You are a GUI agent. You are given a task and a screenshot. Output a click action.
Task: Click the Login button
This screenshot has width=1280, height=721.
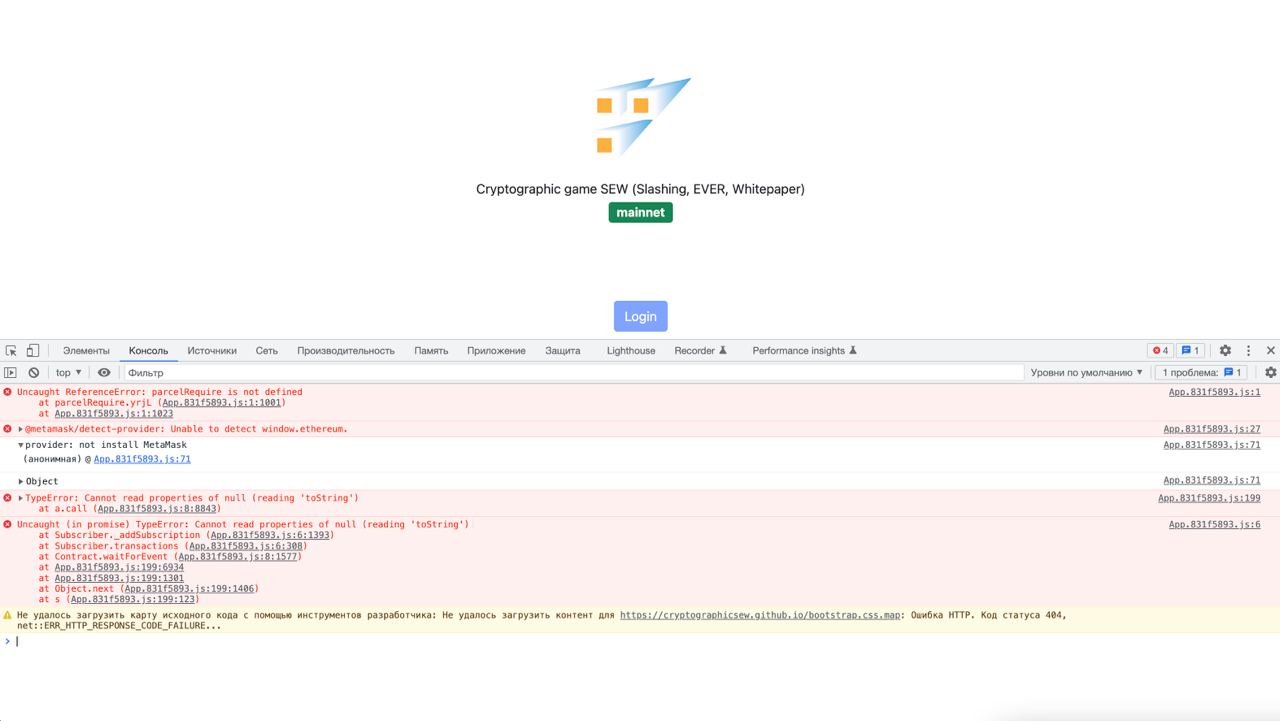(x=640, y=316)
